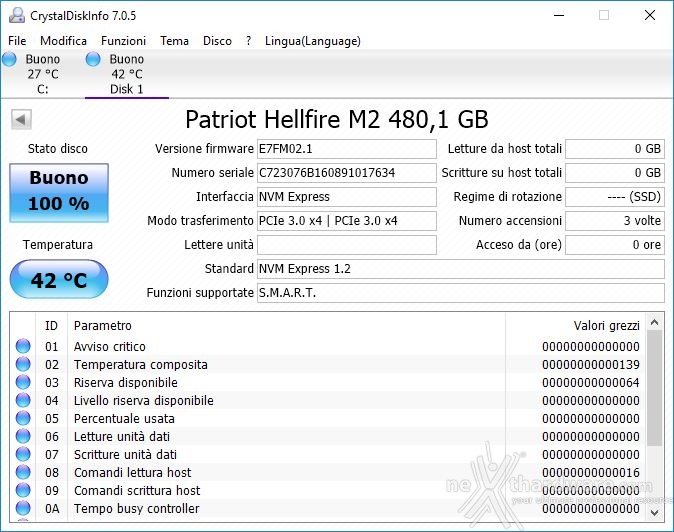
Task: Click the scroll down arrow of SMART list
Action: pyautogui.click(x=655, y=512)
